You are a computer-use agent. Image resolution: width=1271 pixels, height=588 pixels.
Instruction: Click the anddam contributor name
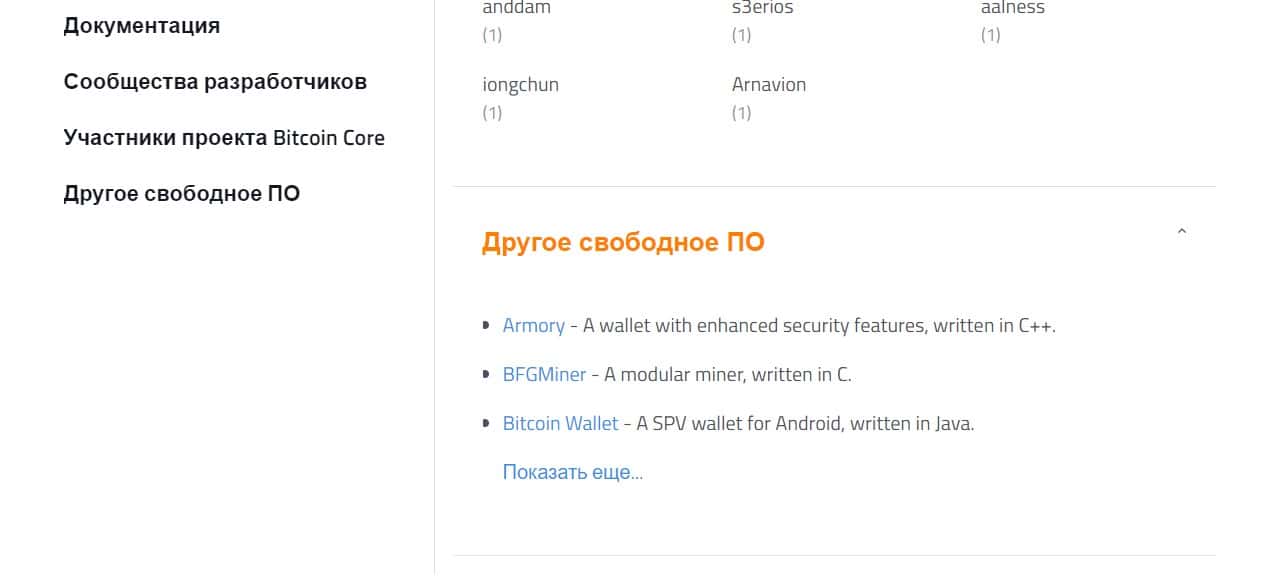coord(516,8)
